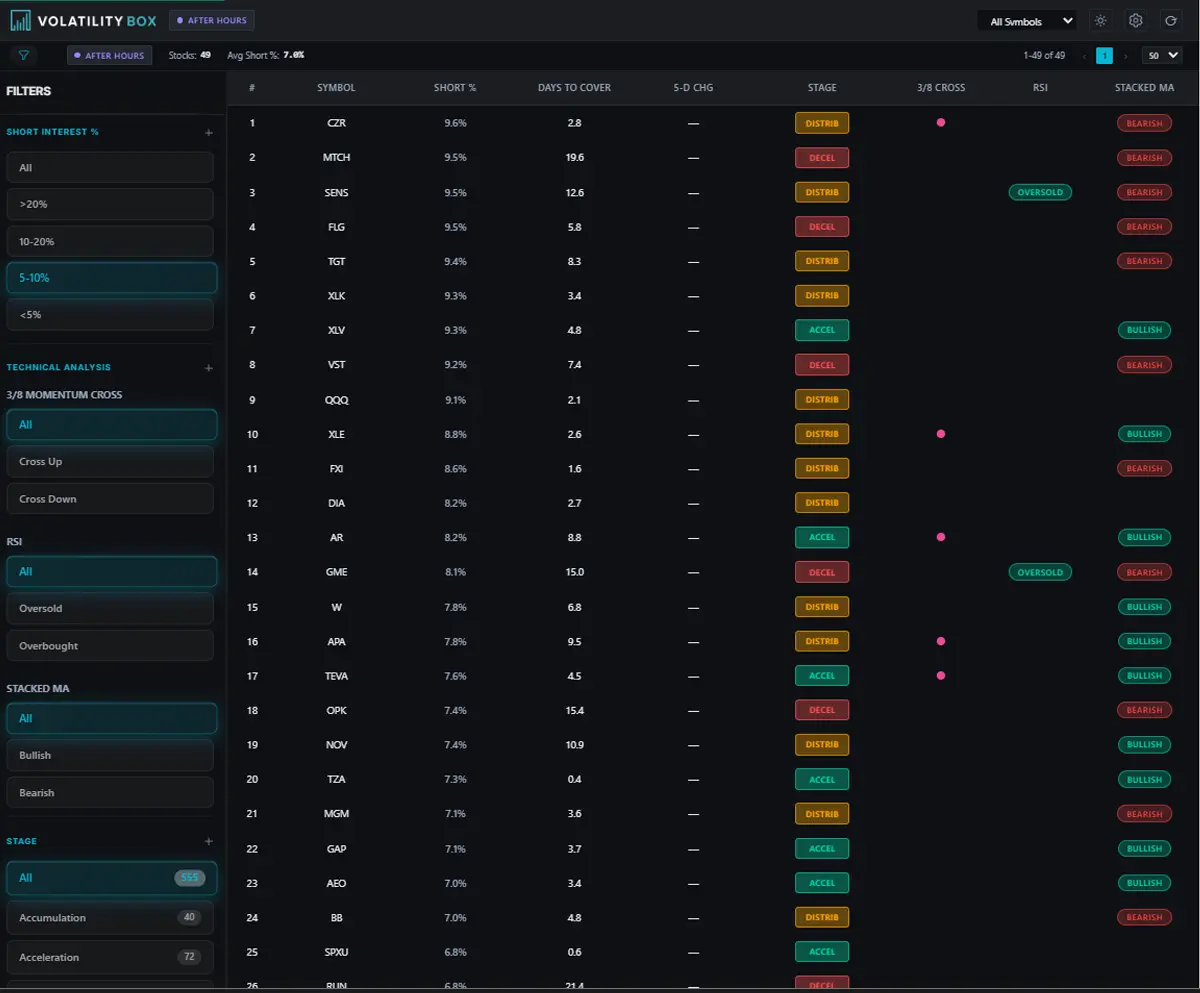This screenshot has width=1200, height=993.
Task: Click the After Hours chip beside Stocks count
Action: [x=110, y=56]
